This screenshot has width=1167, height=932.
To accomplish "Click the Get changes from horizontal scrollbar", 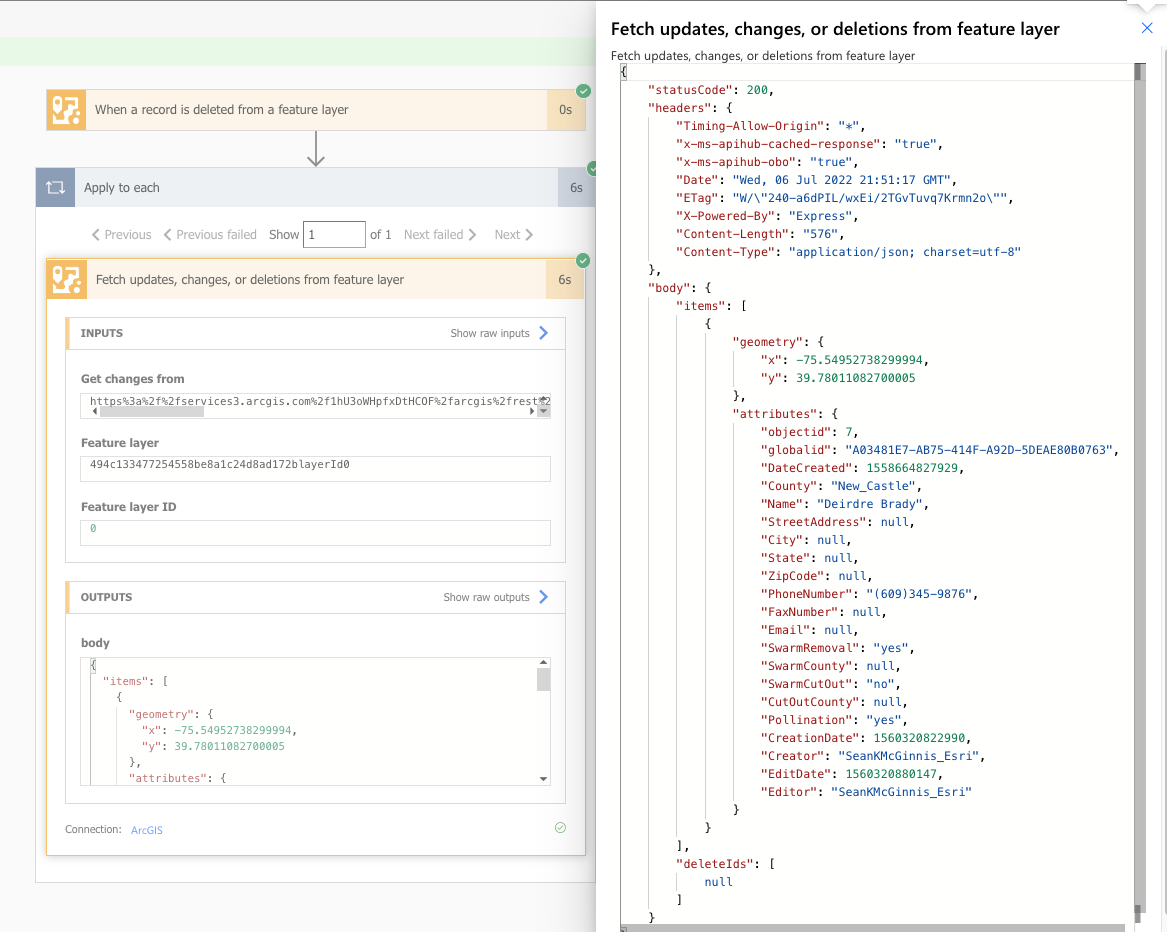I will 150,411.
